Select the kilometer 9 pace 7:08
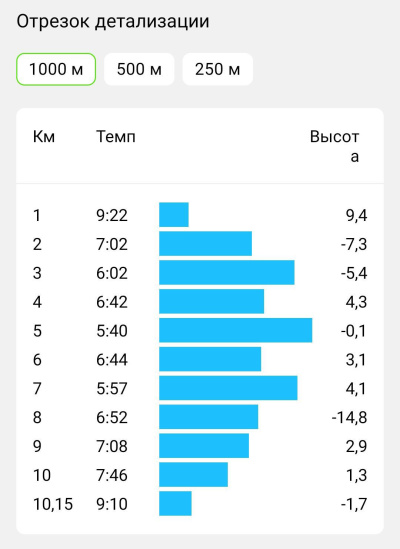This screenshot has height=549, width=400. (112, 446)
